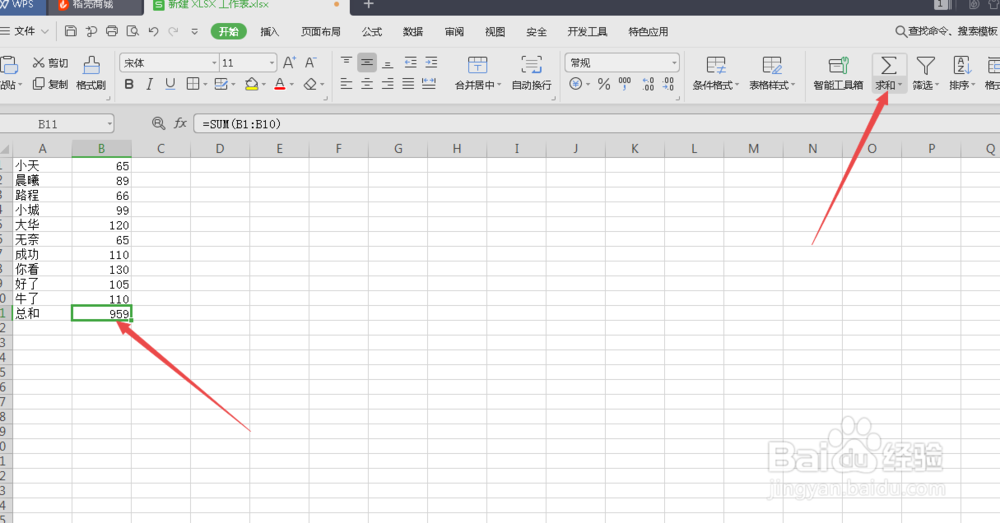This screenshot has width=1000, height=523.
Task: Open number format dropdown 常规
Action: pyautogui.click(x=674, y=63)
